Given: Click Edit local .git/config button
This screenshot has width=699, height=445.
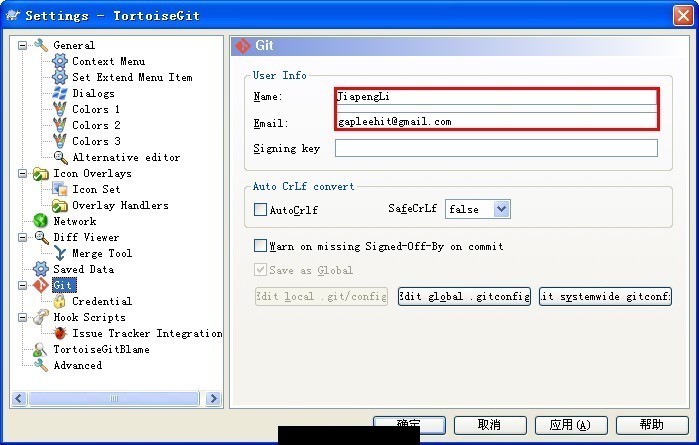Looking at the screenshot, I should [x=321, y=297].
